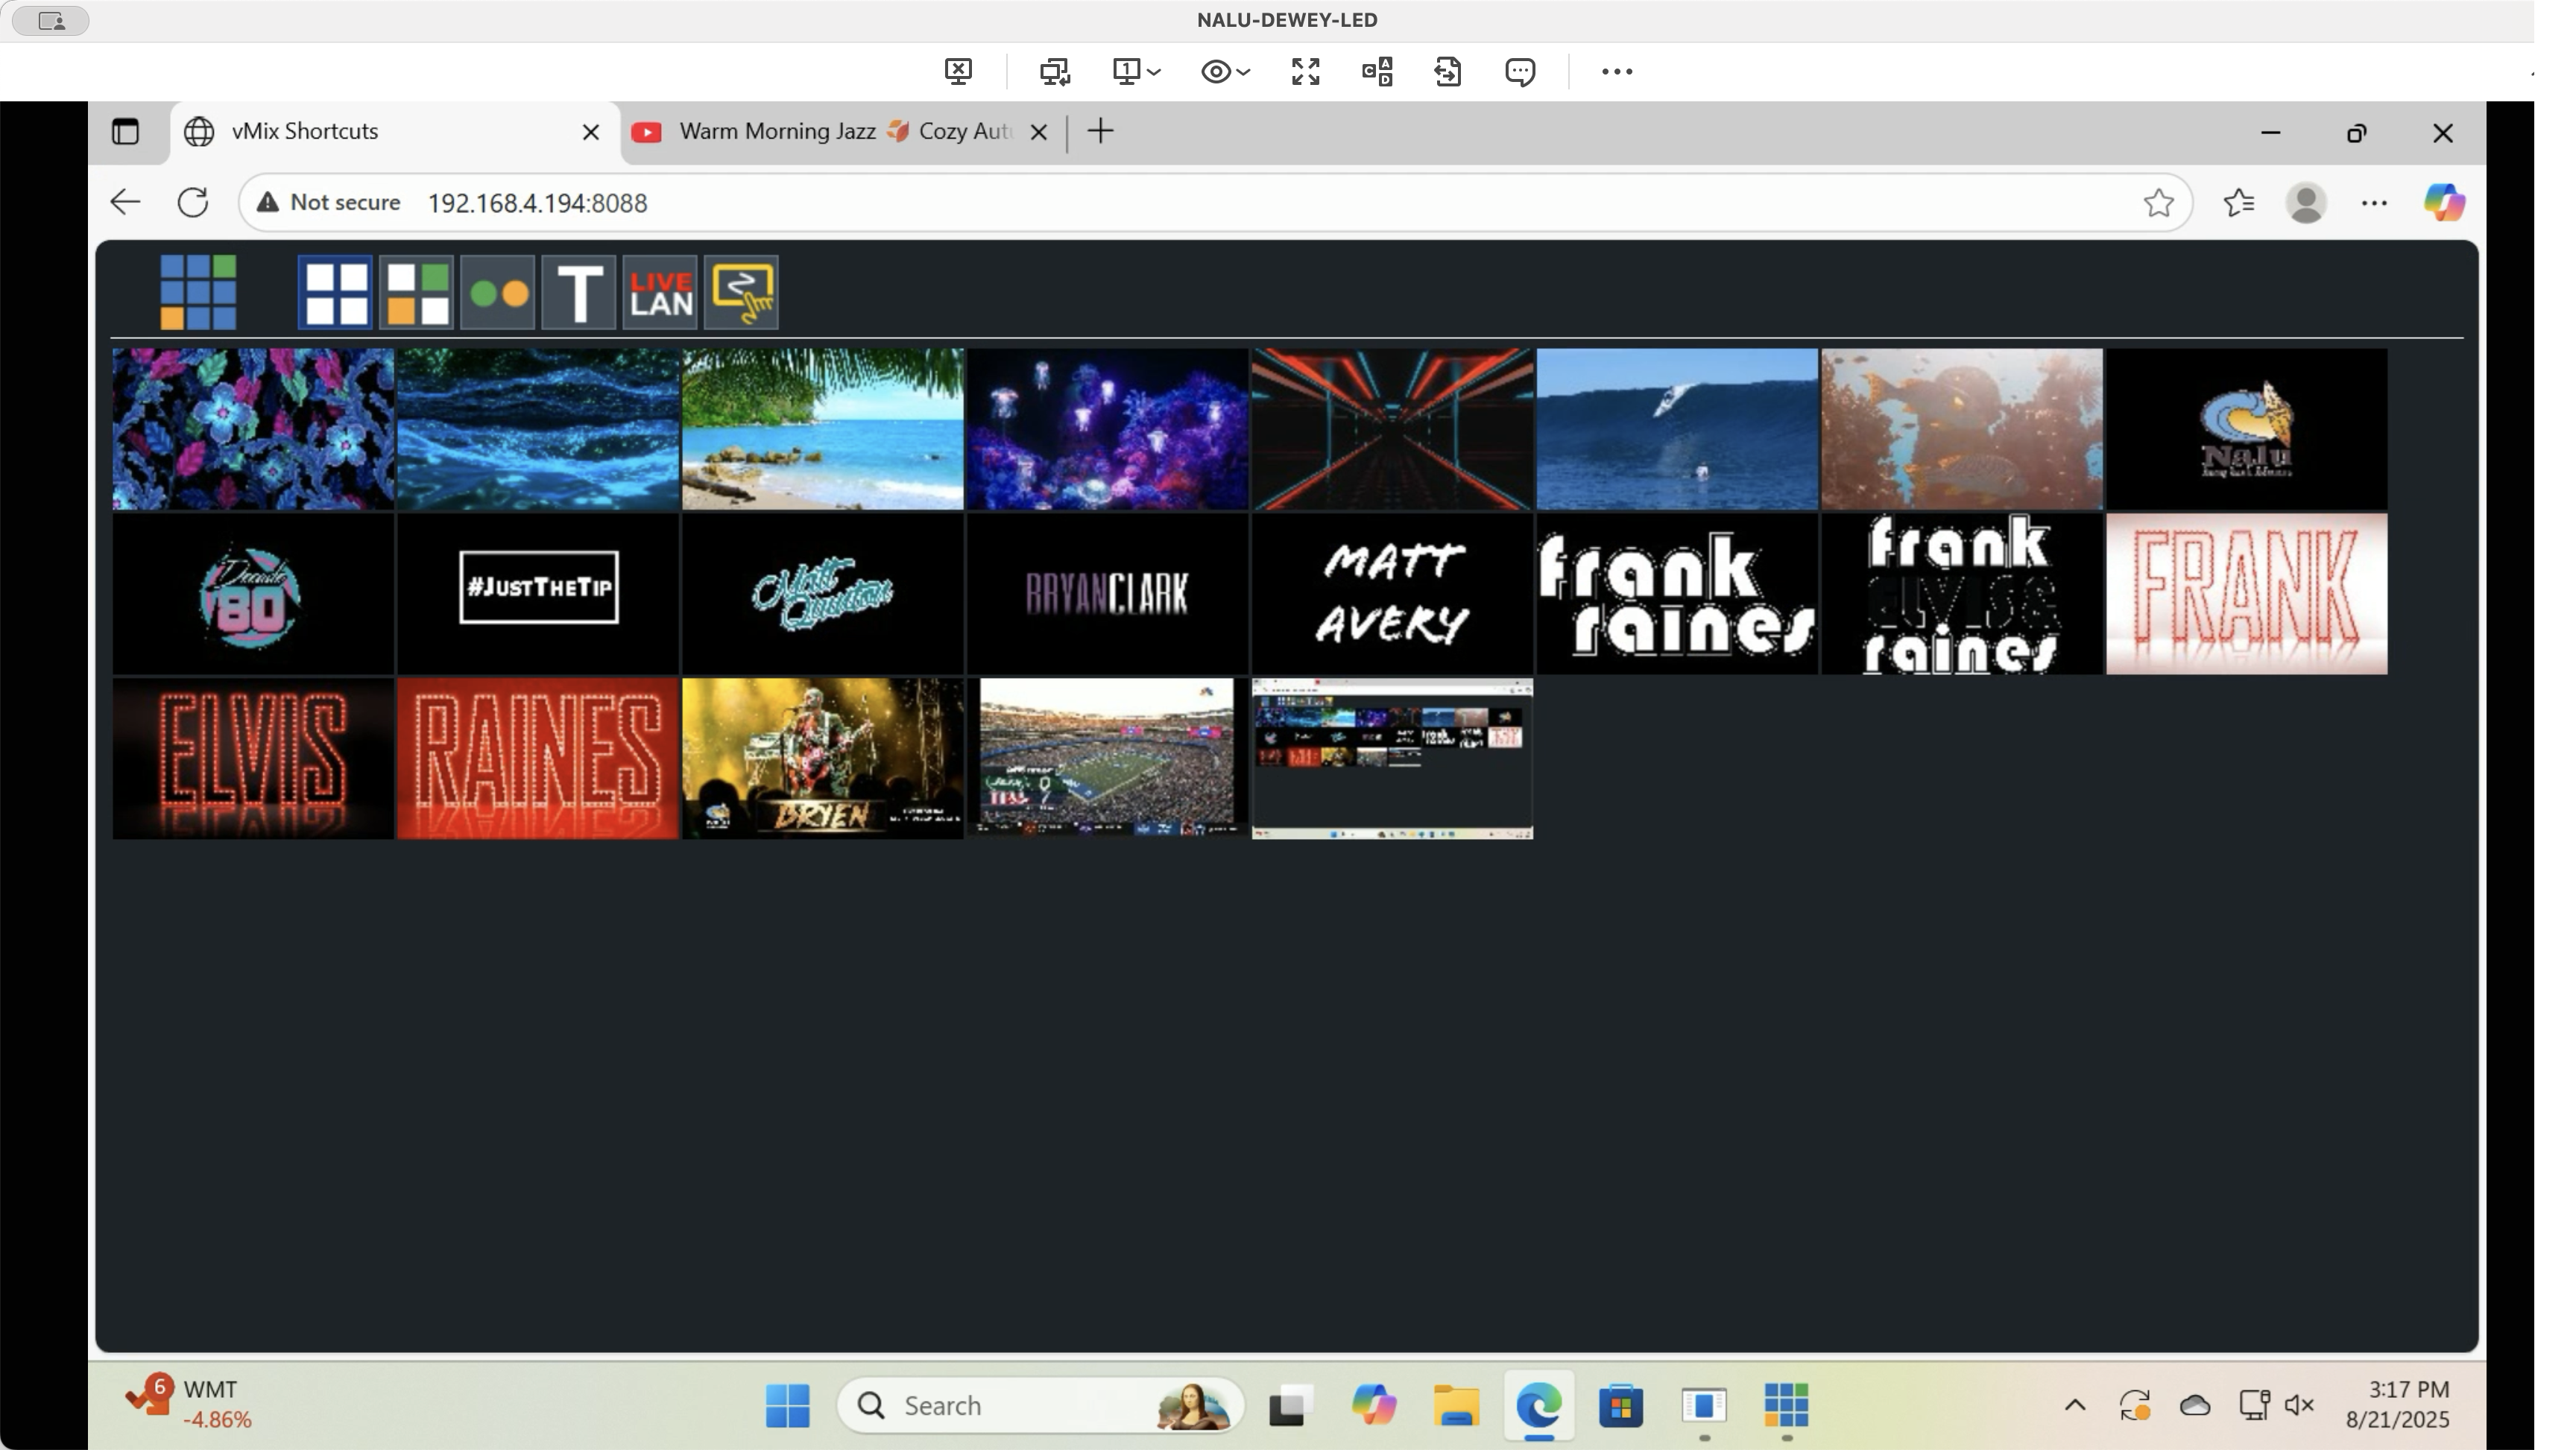This screenshot has width=2576, height=1450.
Task: Open the vMix app in the taskbar
Action: 1786,1405
